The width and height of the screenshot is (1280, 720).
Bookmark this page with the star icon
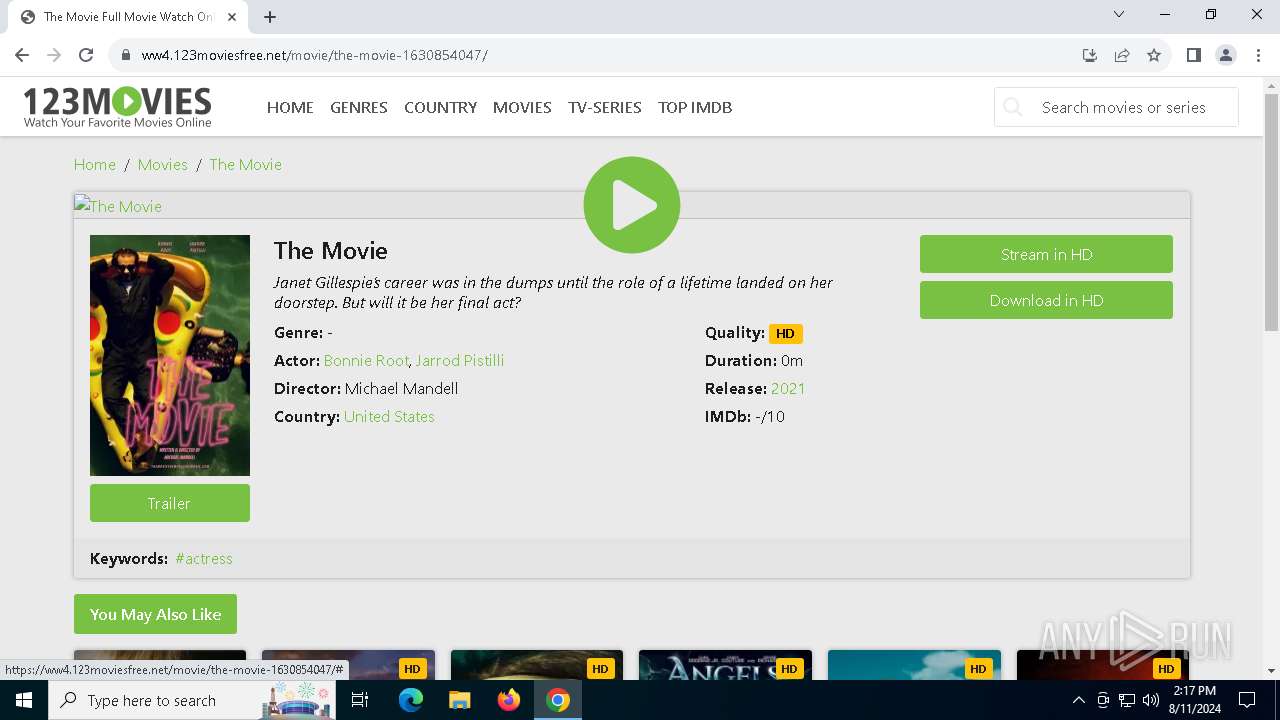click(x=1154, y=55)
